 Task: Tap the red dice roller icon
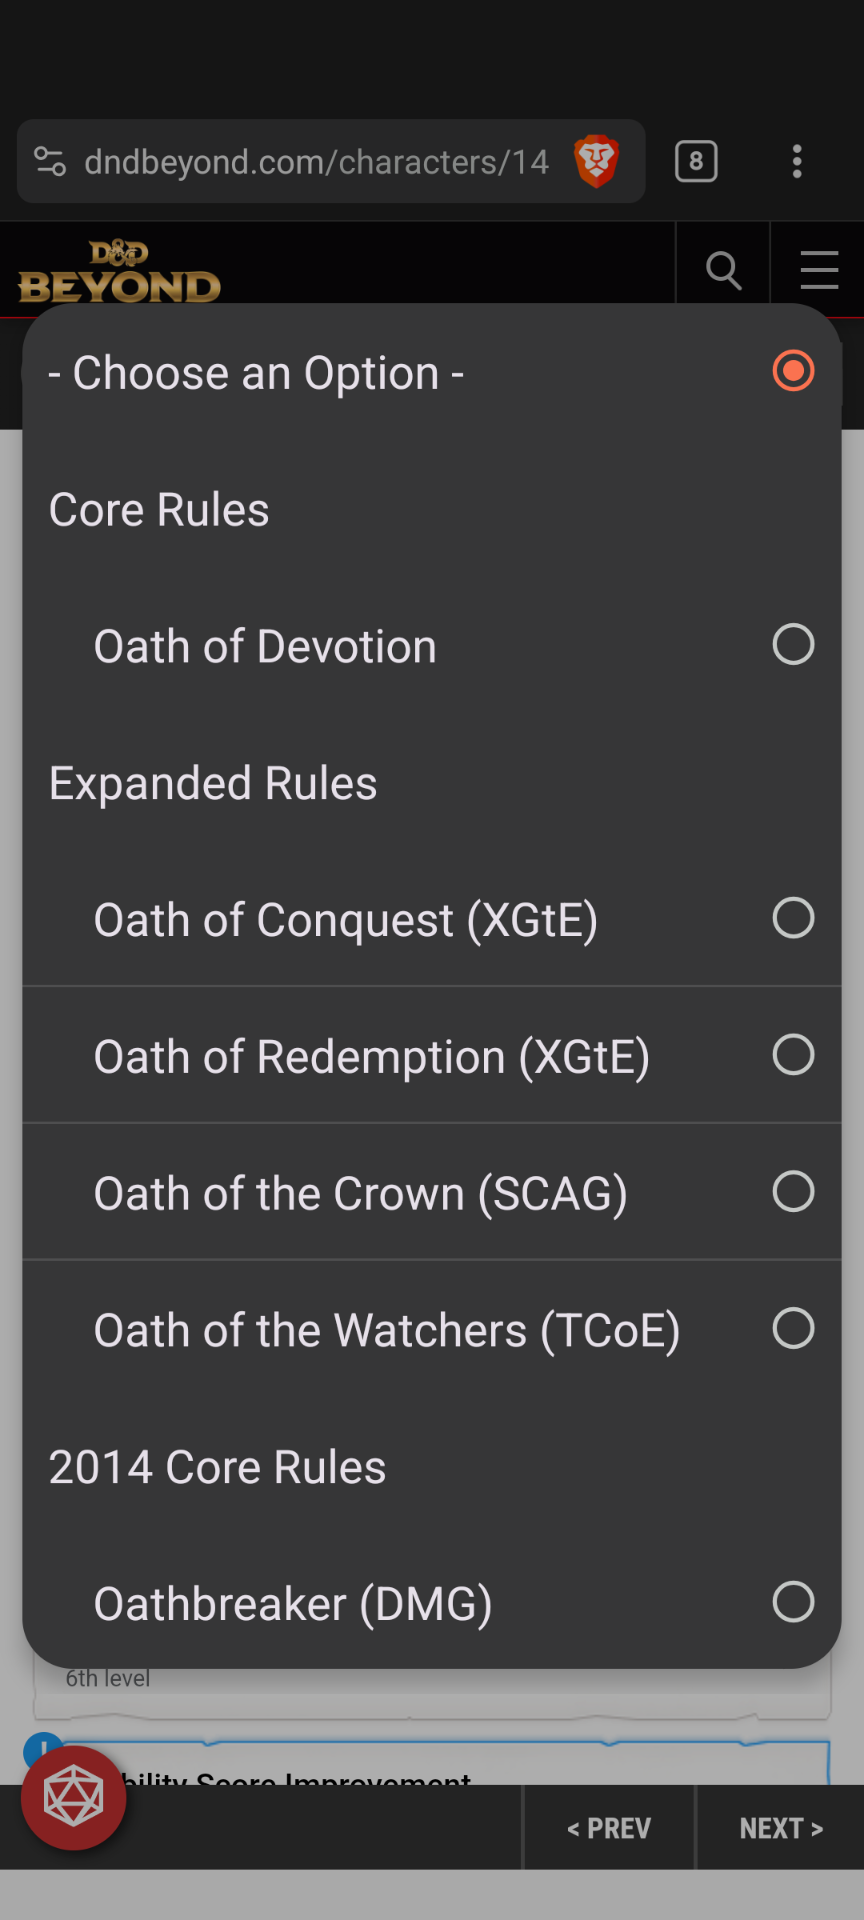click(74, 1797)
